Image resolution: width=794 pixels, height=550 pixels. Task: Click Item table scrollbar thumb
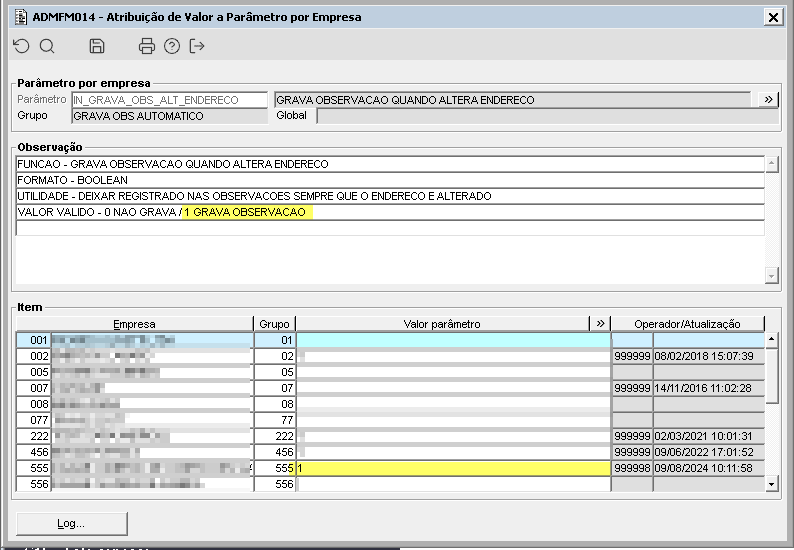click(x=771, y=376)
